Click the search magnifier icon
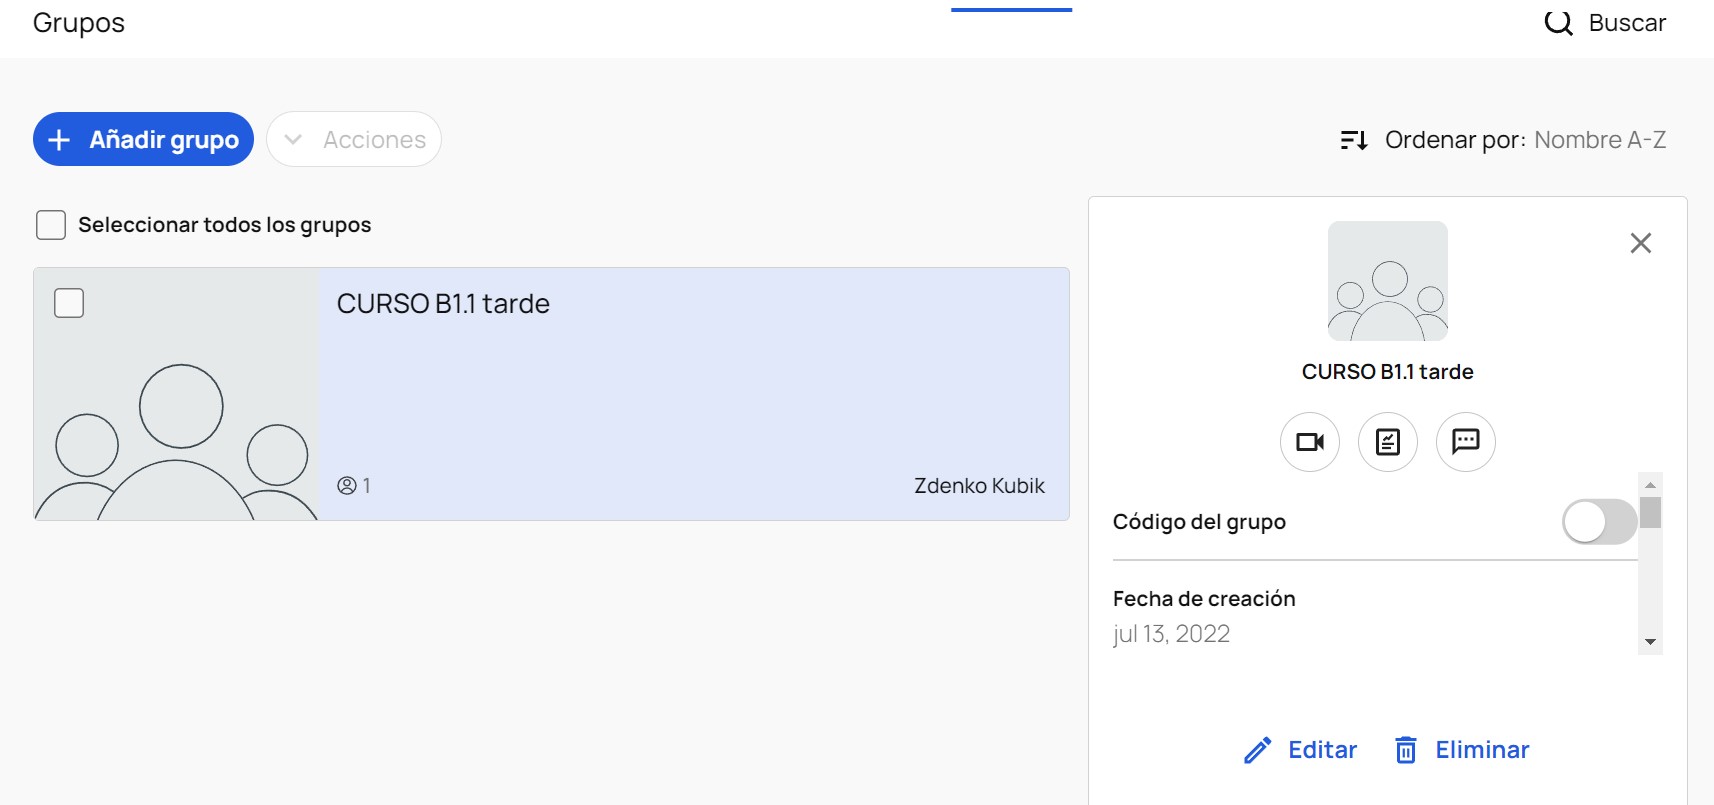The image size is (1714, 805). pyautogui.click(x=1558, y=22)
